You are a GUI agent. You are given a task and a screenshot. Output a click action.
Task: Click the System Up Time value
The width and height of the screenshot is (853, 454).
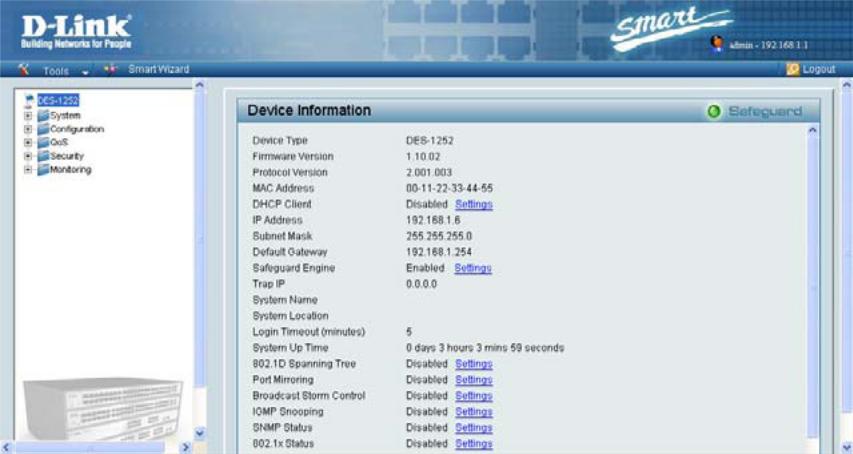tap(485, 348)
